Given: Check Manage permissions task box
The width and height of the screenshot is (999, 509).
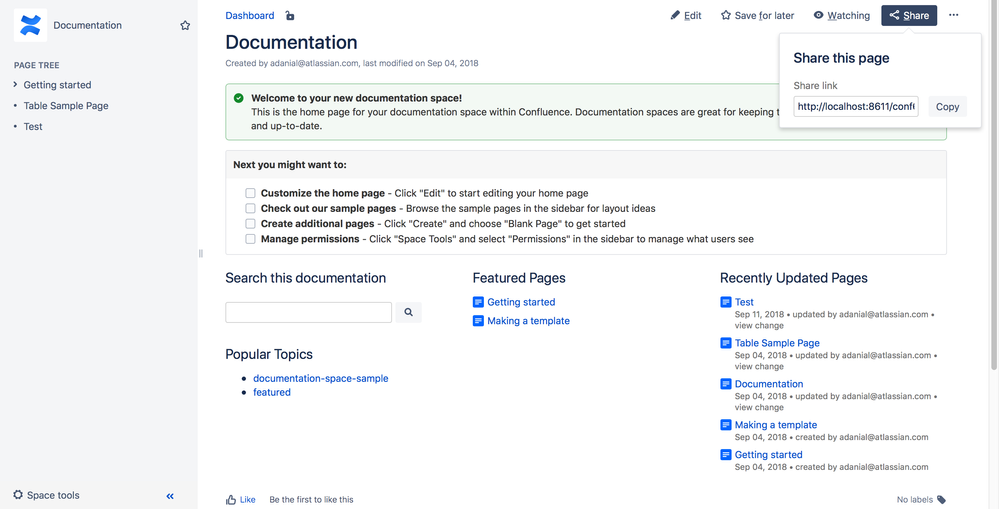Looking at the screenshot, I should (250, 239).
